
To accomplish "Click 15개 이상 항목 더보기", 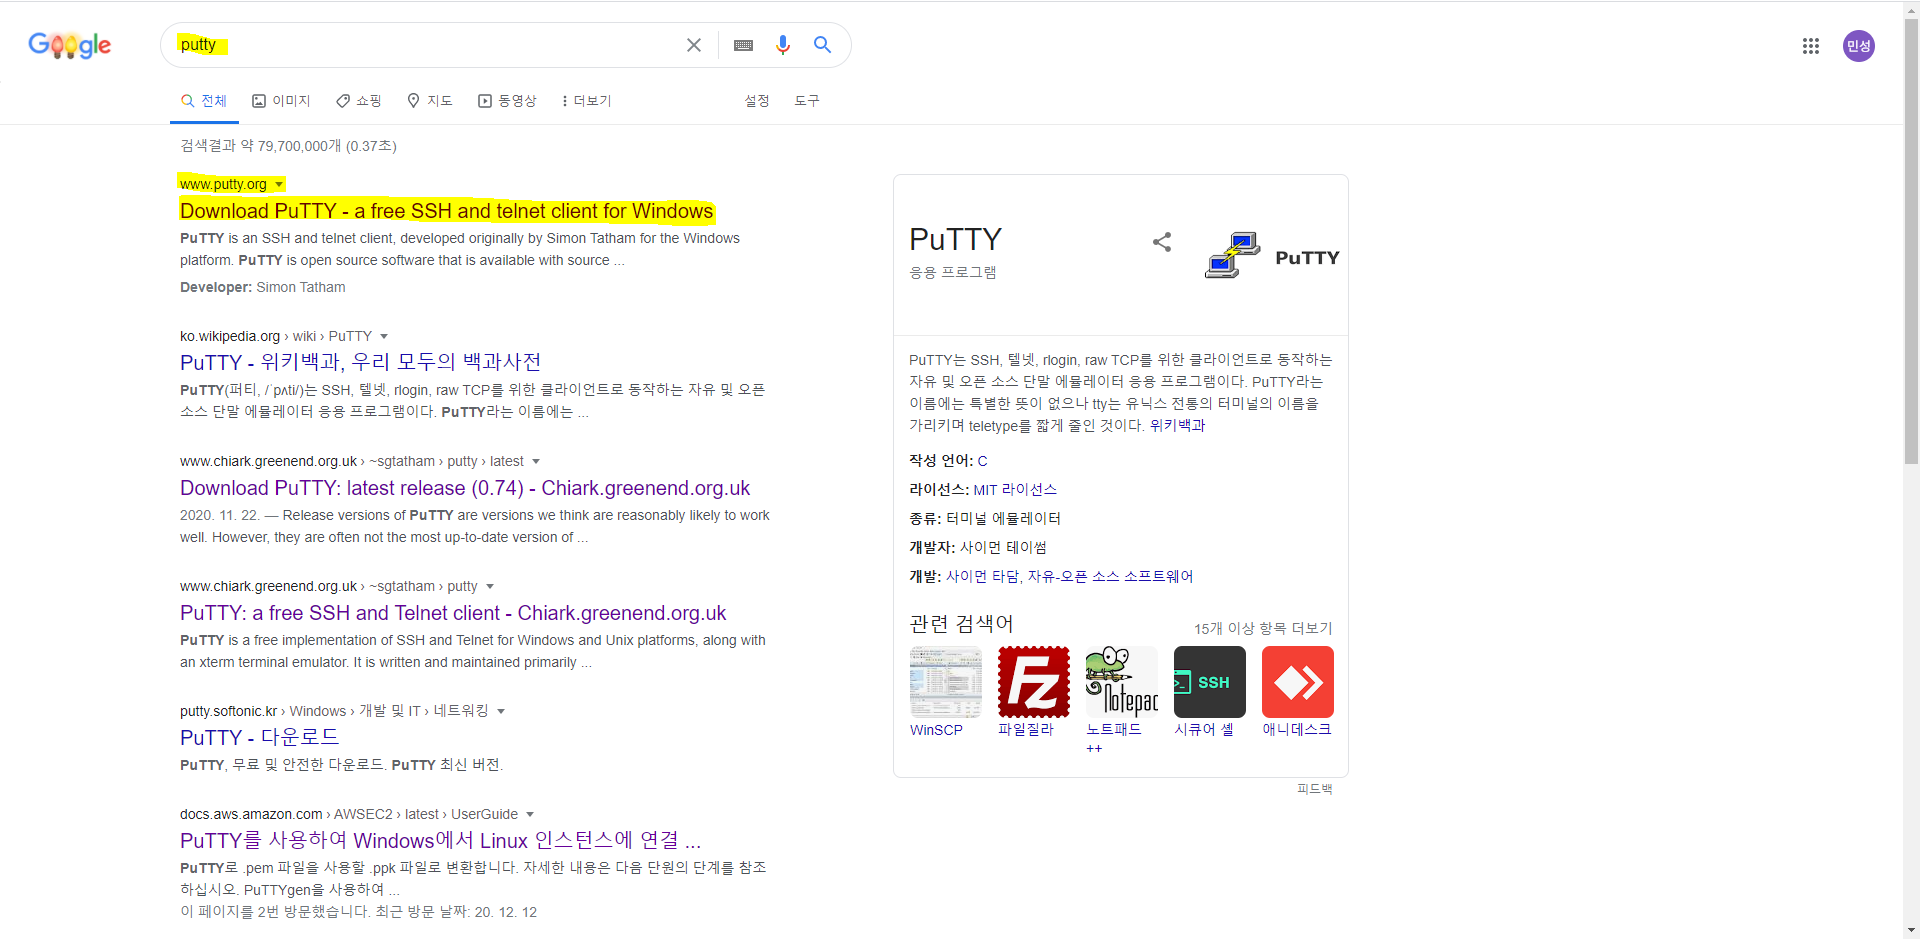I will click(1263, 628).
